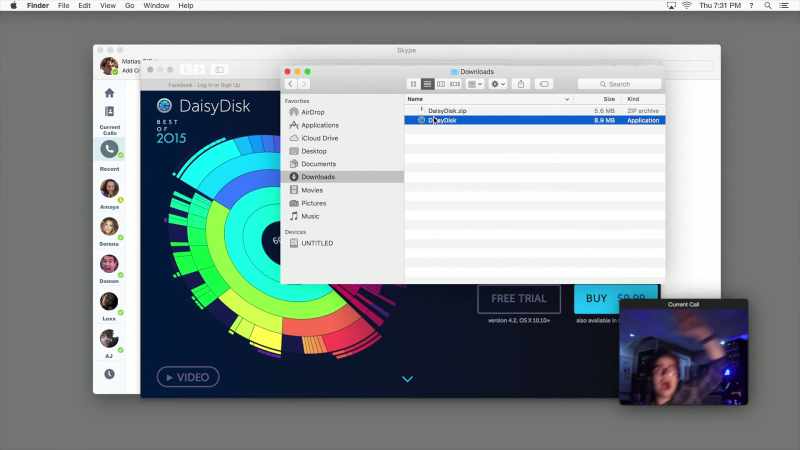The width and height of the screenshot is (800, 450).
Task: Open the Apple menu
Action: (14, 6)
